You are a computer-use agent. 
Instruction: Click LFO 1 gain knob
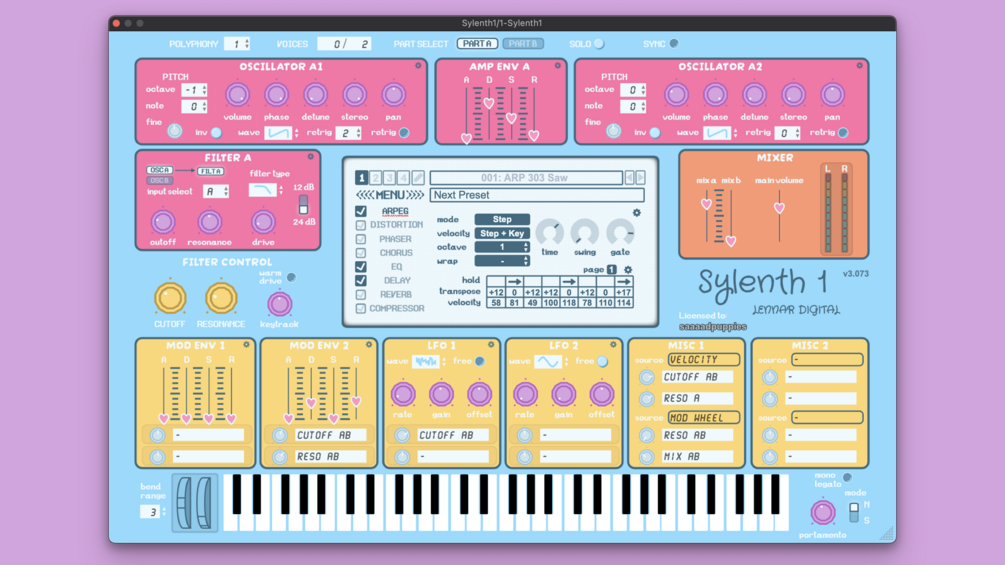[441, 394]
